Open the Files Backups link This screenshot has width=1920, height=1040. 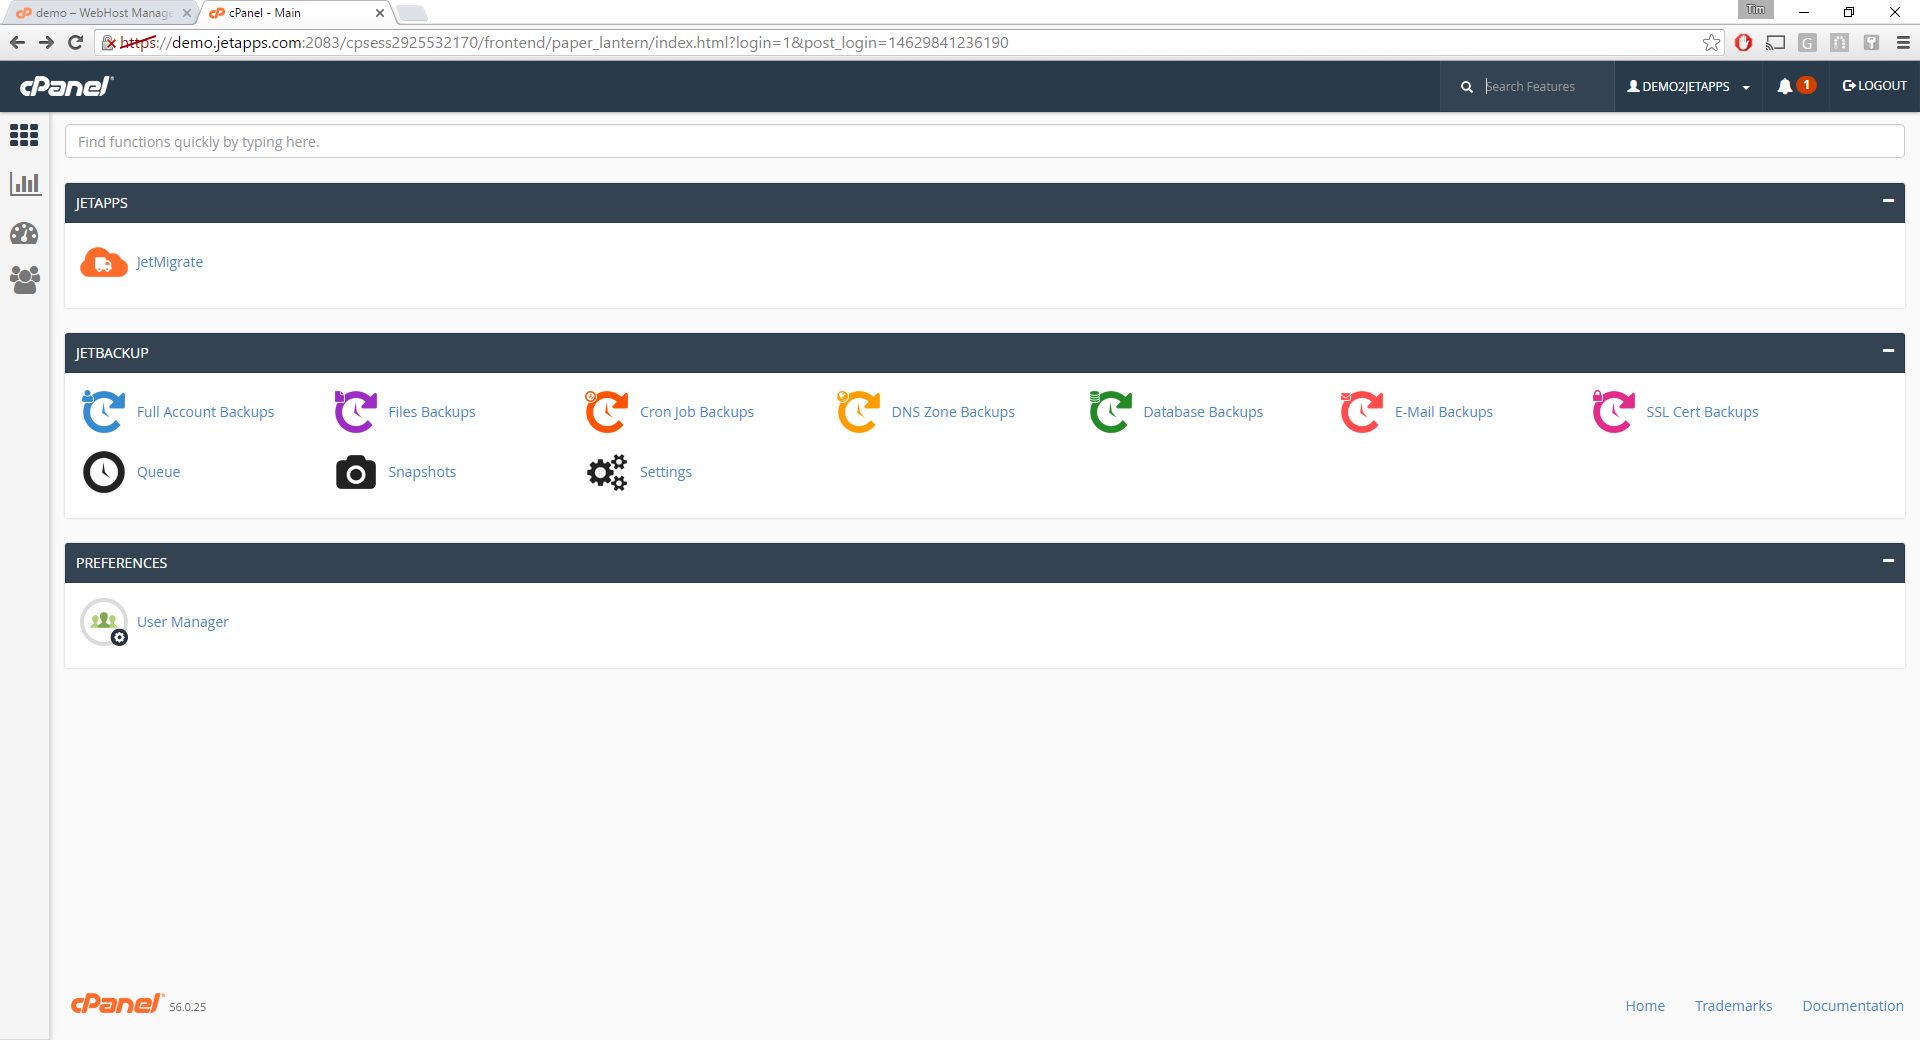[432, 412]
